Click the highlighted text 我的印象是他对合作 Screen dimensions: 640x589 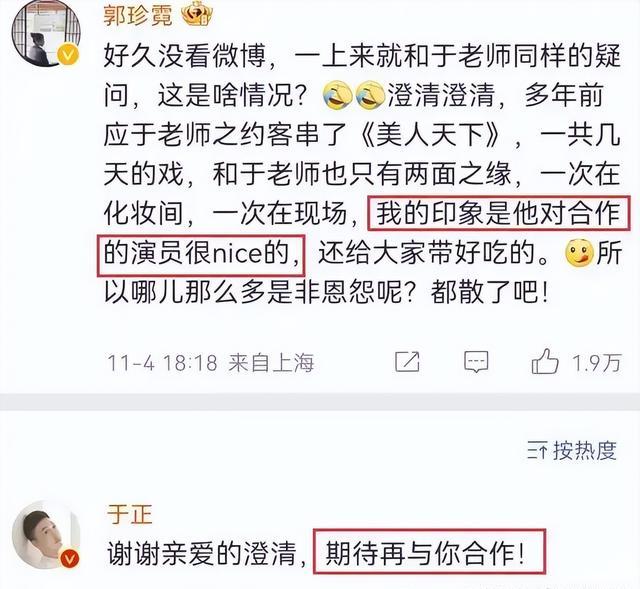[498, 214]
